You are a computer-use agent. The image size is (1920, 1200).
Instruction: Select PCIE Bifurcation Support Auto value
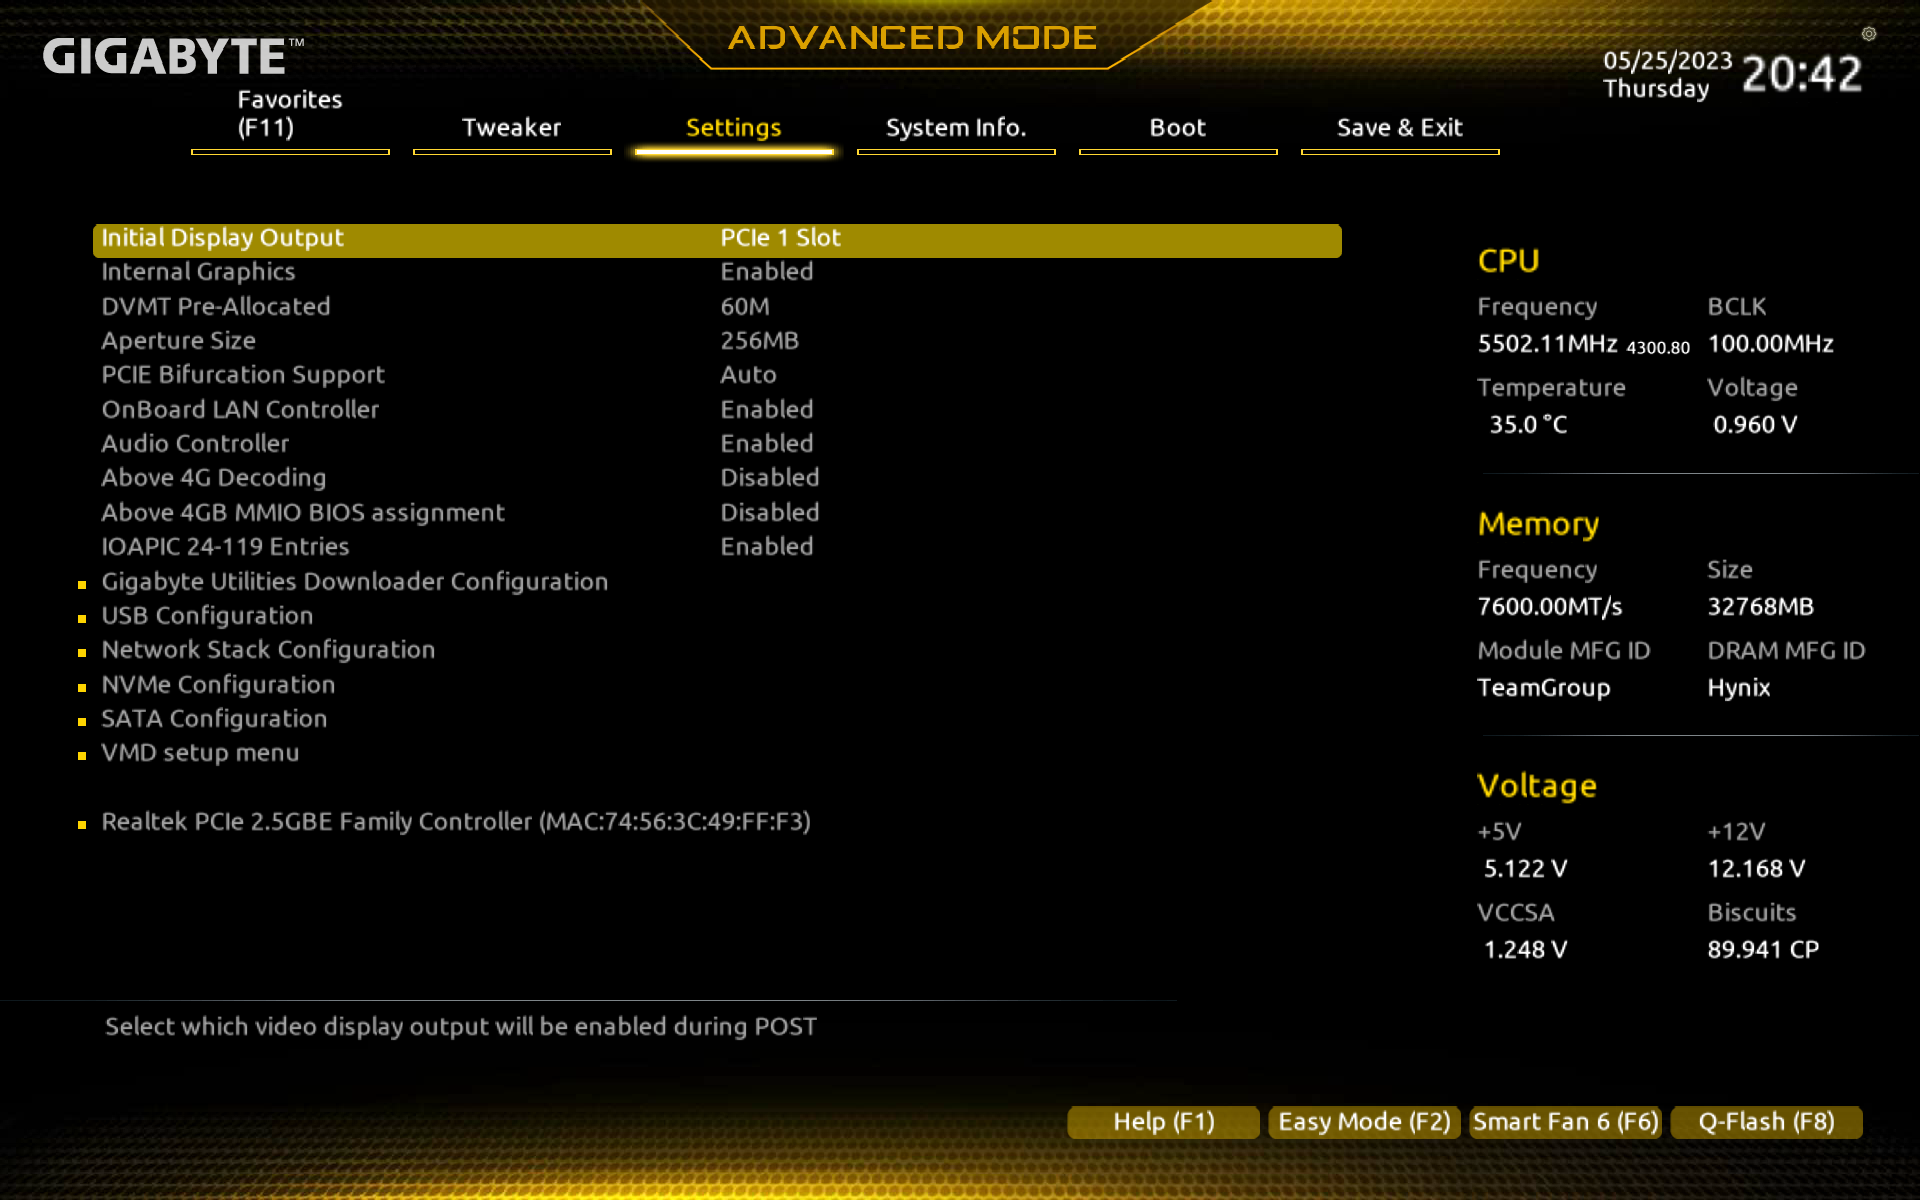(x=748, y=375)
